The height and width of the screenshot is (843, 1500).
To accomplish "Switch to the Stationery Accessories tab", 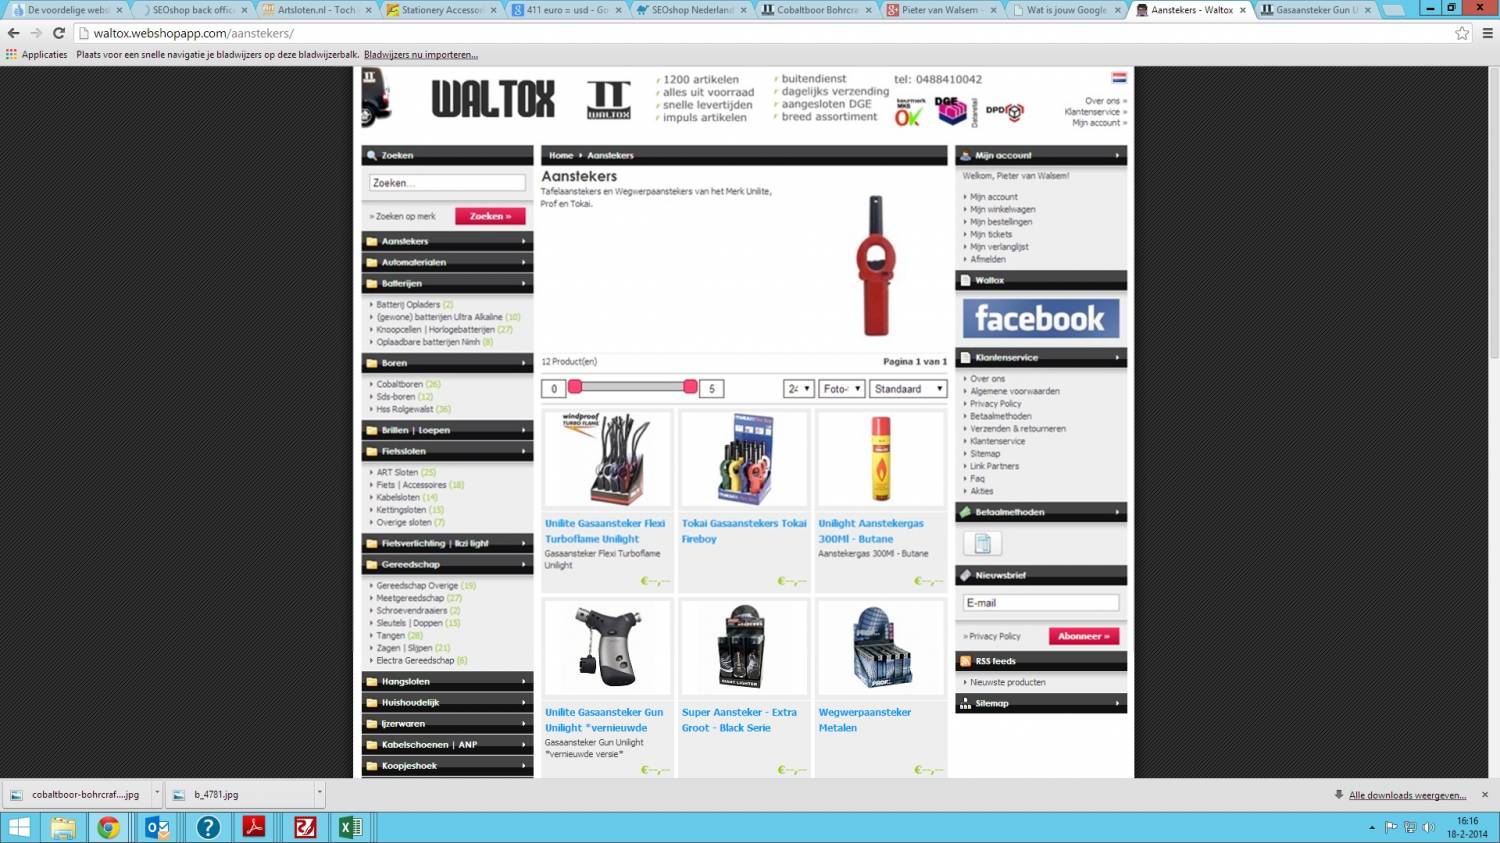I will click(440, 10).
